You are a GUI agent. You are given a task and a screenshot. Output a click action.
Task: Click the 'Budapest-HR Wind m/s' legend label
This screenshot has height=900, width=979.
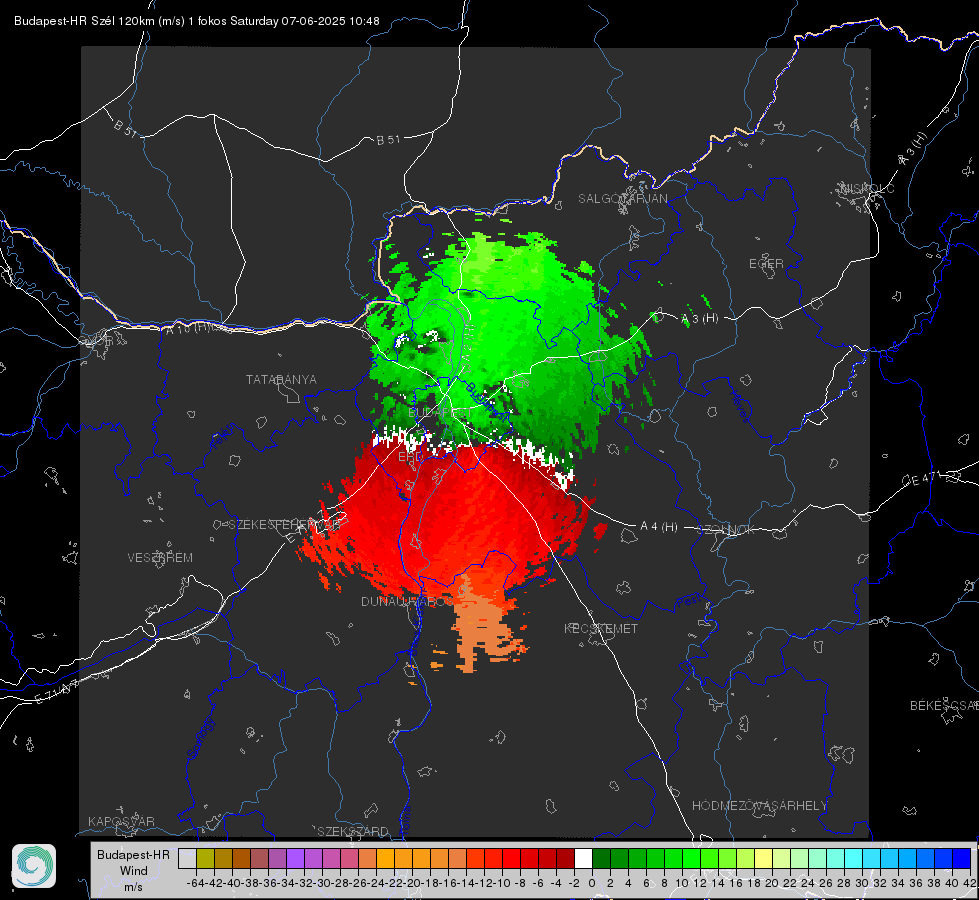point(133,870)
